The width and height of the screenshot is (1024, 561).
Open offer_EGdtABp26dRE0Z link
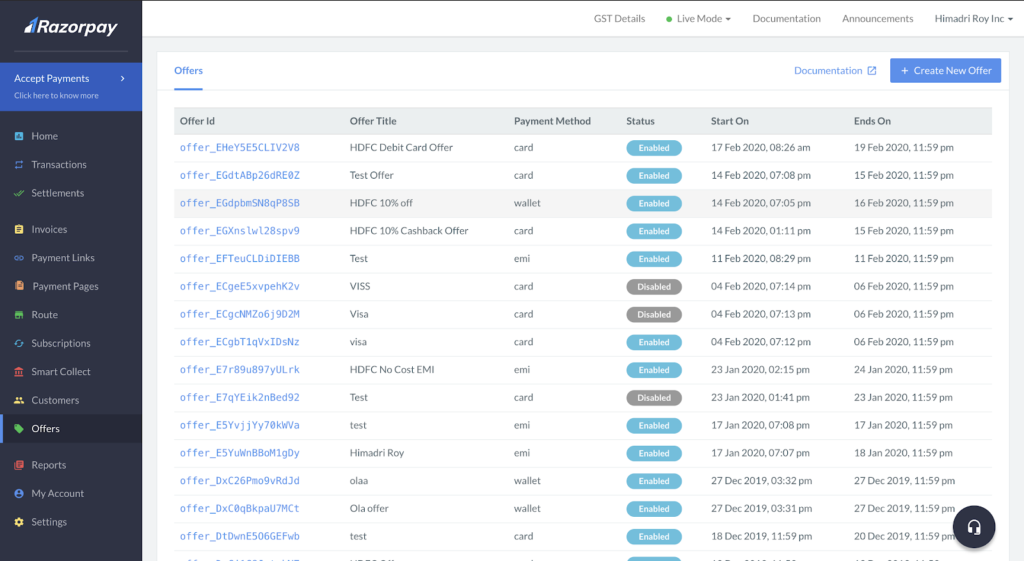point(240,175)
